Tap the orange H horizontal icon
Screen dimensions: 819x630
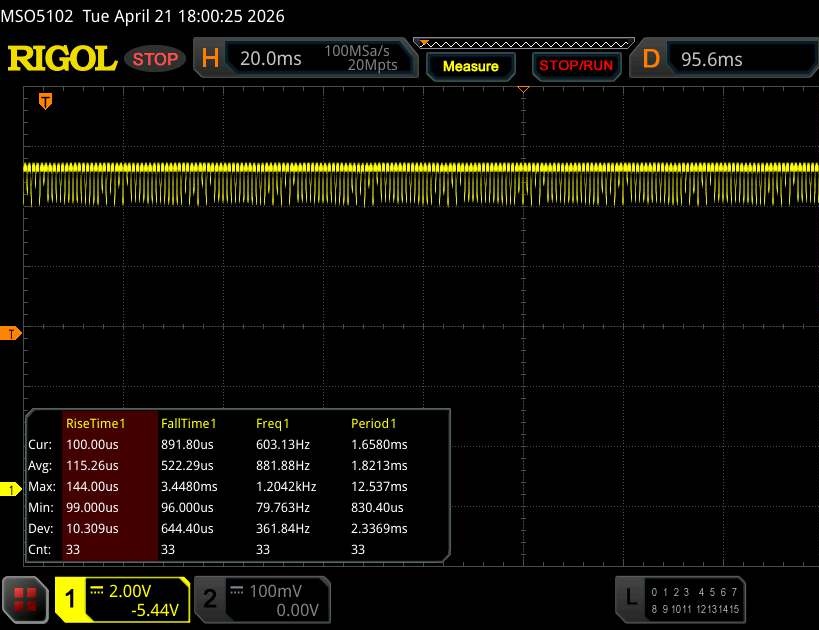(x=210, y=58)
